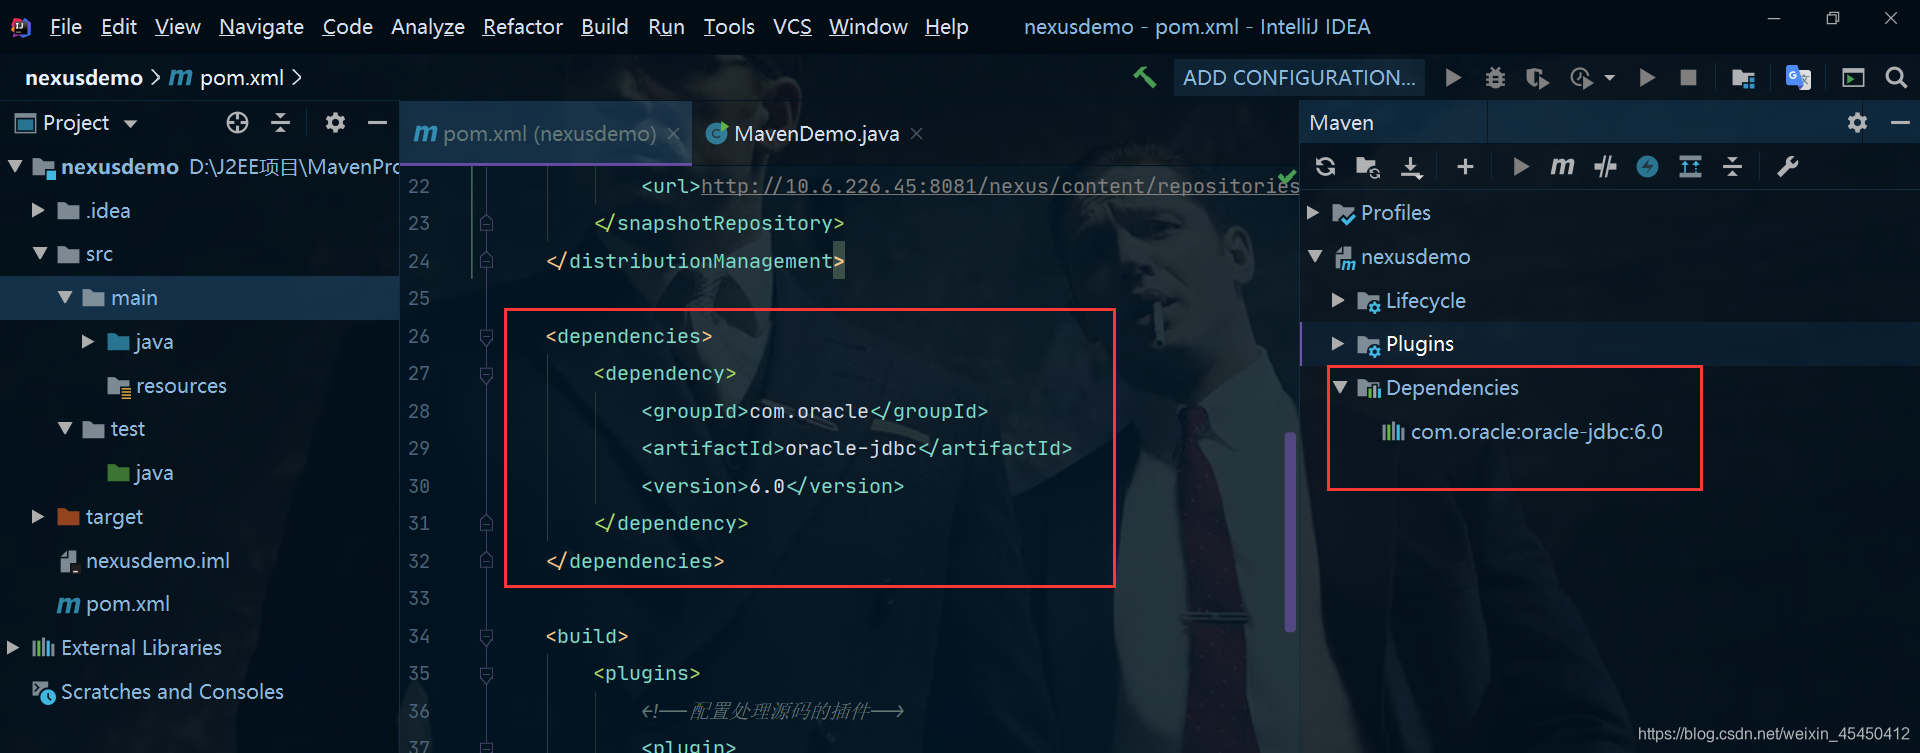The width and height of the screenshot is (1920, 753).
Task: Expand the target folder
Action: coord(38,516)
